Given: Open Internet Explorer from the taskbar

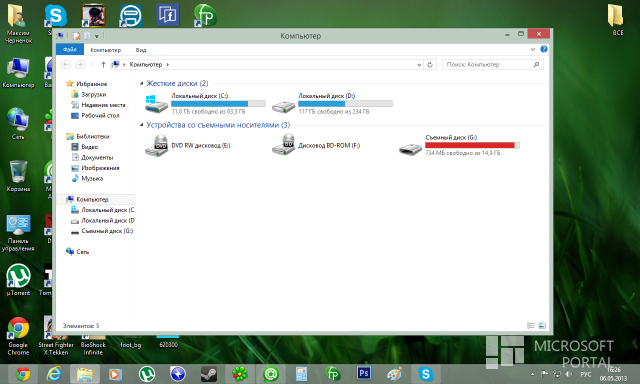Looking at the screenshot, I should click(54, 374).
